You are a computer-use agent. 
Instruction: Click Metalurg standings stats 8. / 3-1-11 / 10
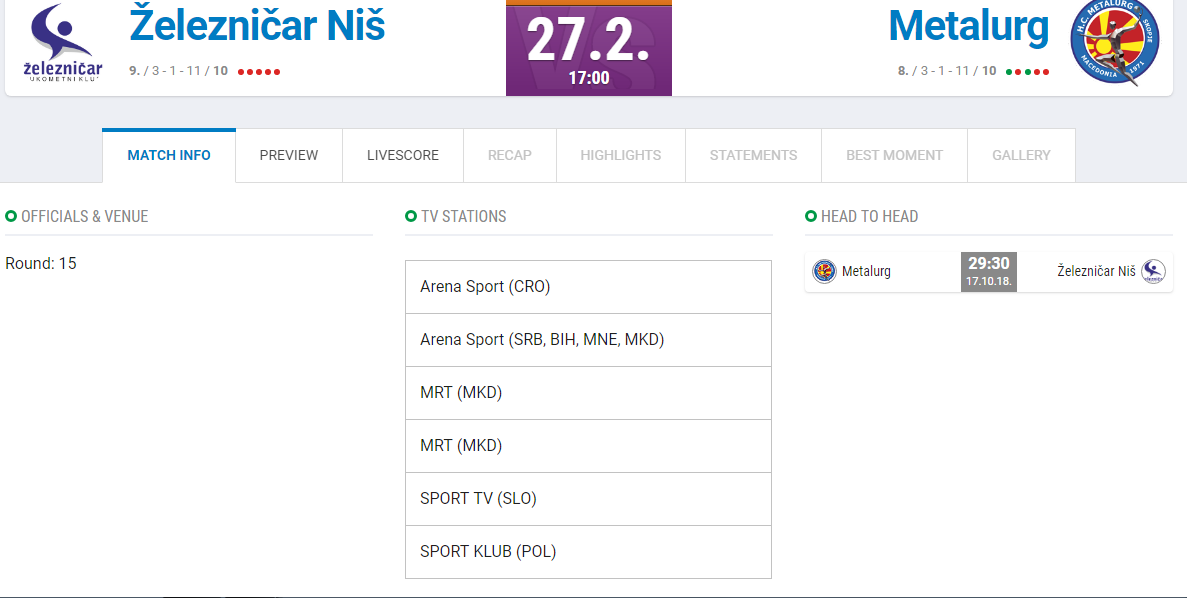pos(947,71)
